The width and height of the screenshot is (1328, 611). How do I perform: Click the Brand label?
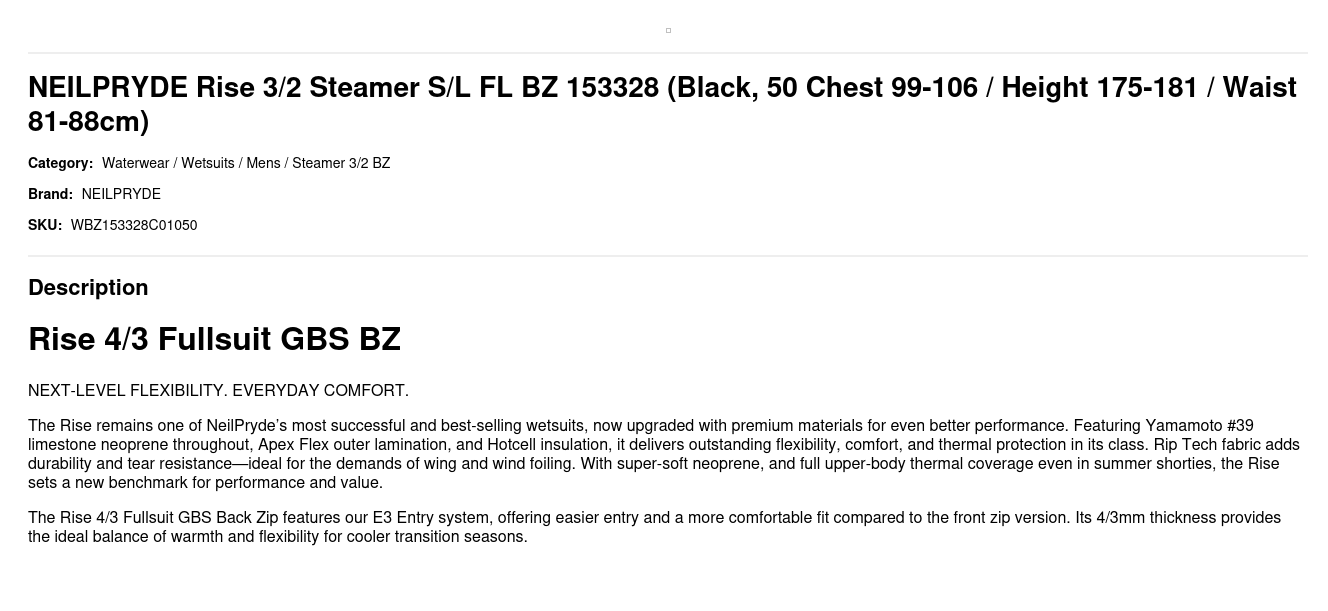[x=50, y=194]
